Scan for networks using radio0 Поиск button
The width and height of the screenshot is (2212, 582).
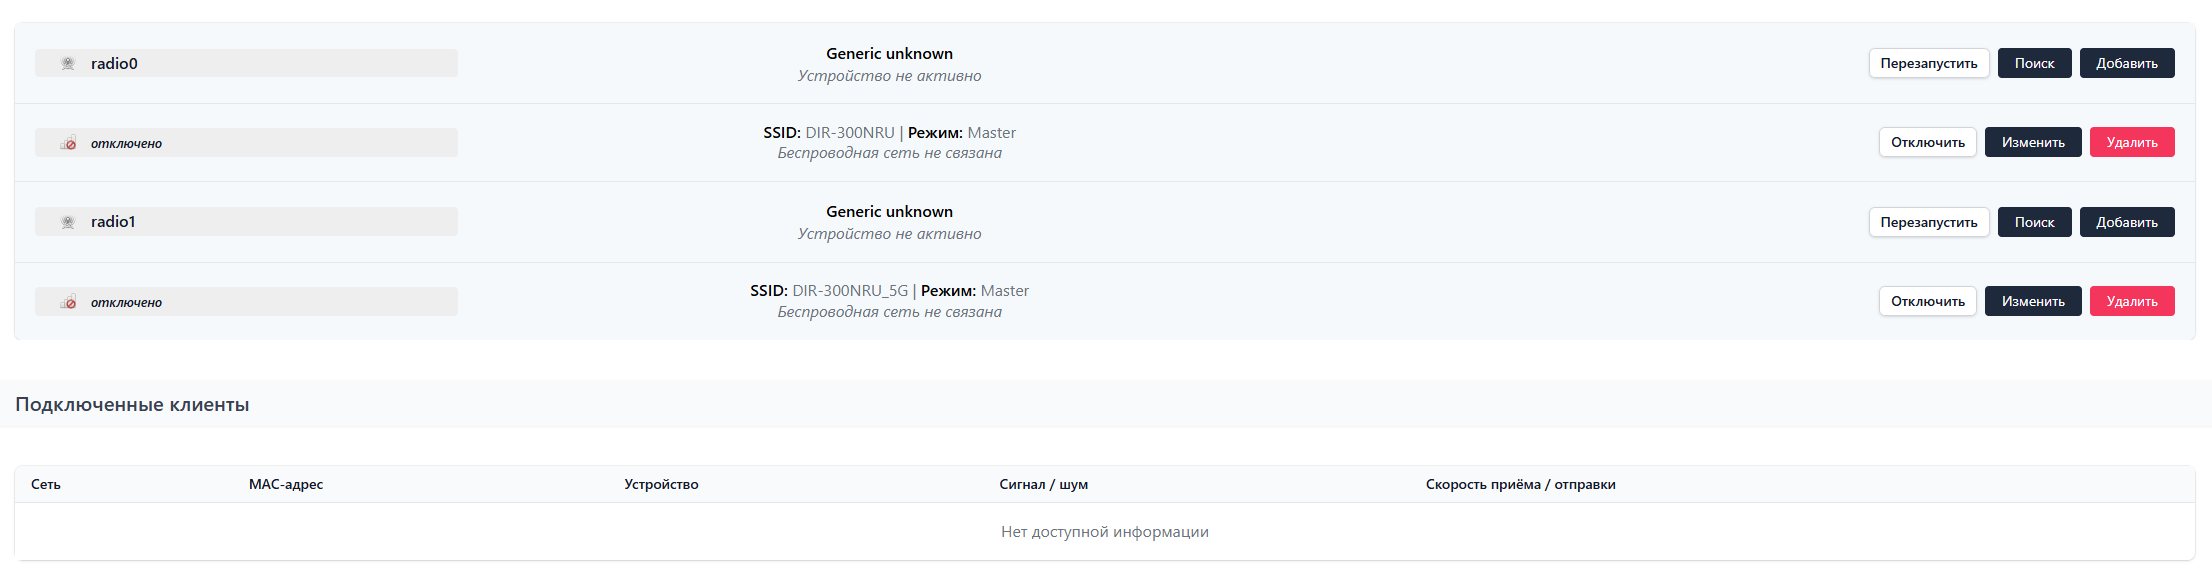[2034, 63]
